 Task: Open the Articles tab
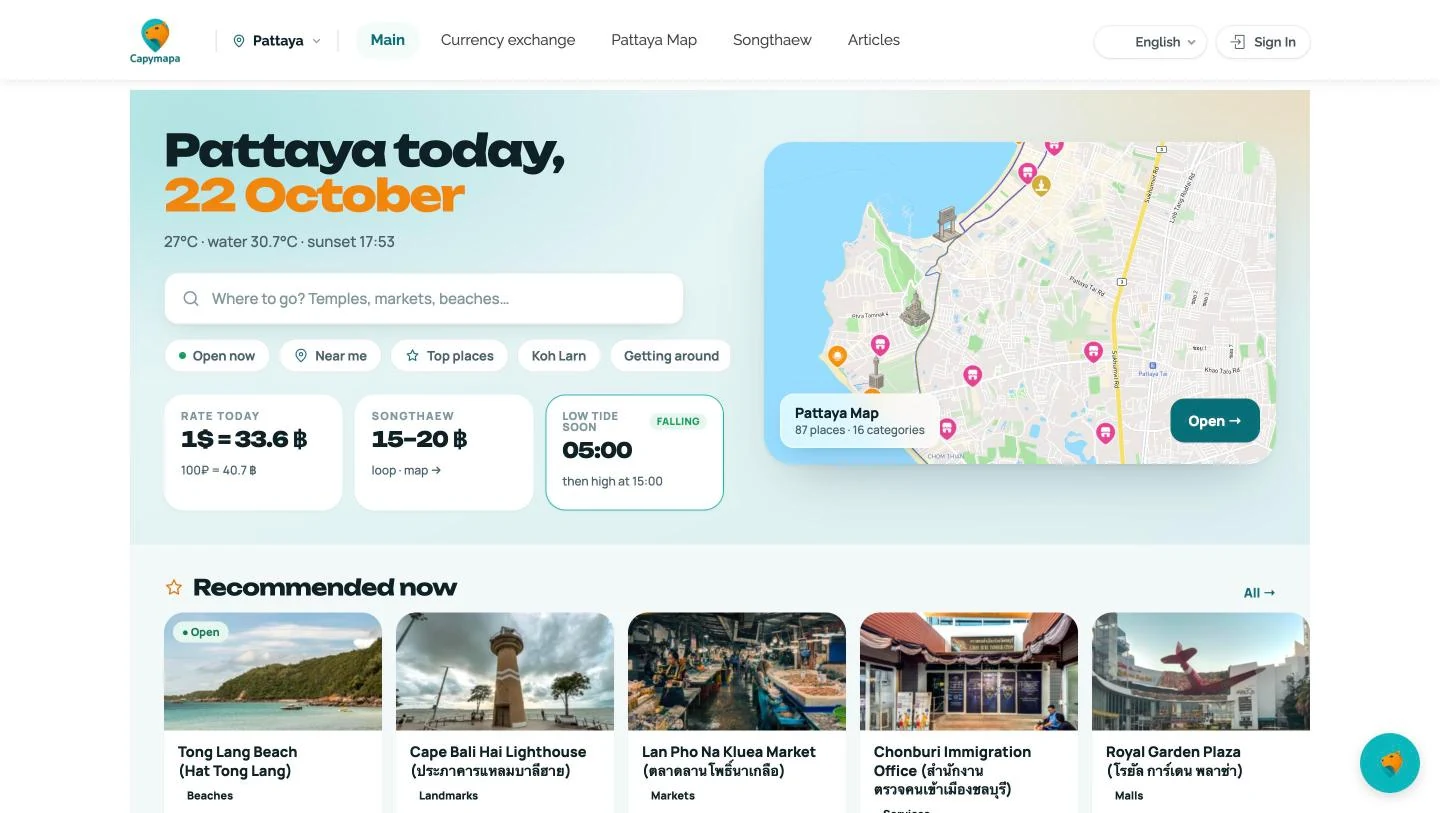(x=874, y=40)
